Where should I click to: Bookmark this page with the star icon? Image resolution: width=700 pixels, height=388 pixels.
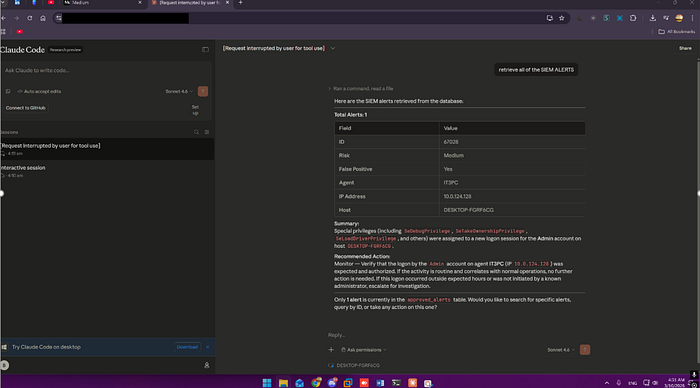562,18
